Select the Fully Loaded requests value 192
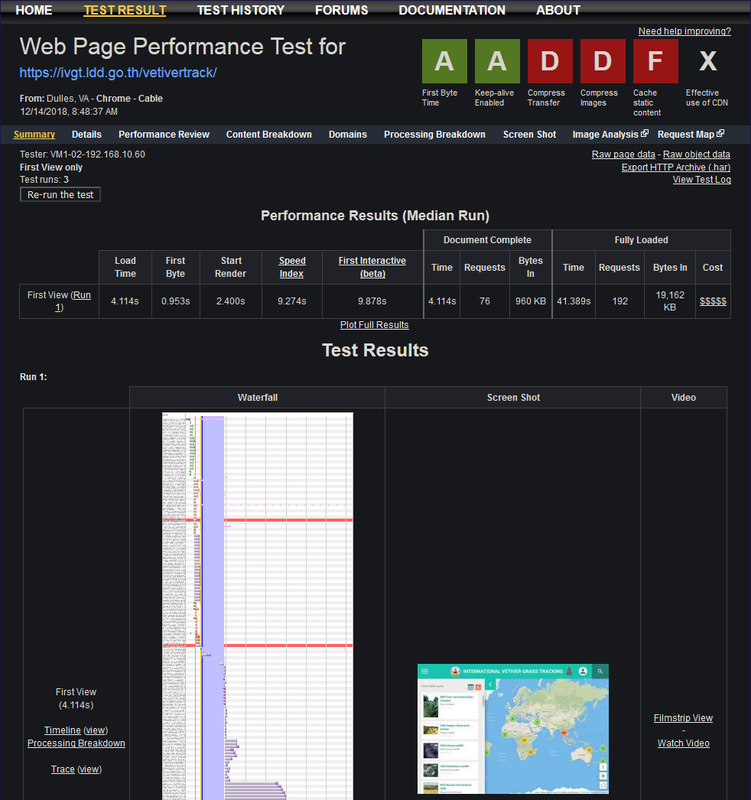Image resolution: width=751 pixels, height=800 pixels. (x=620, y=302)
